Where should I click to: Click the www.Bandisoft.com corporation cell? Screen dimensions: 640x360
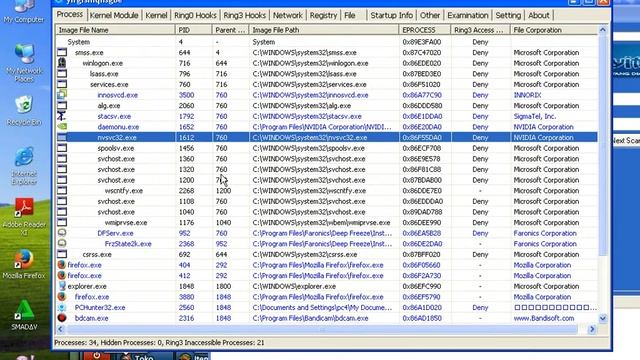pyautogui.click(x=544, y=318)
